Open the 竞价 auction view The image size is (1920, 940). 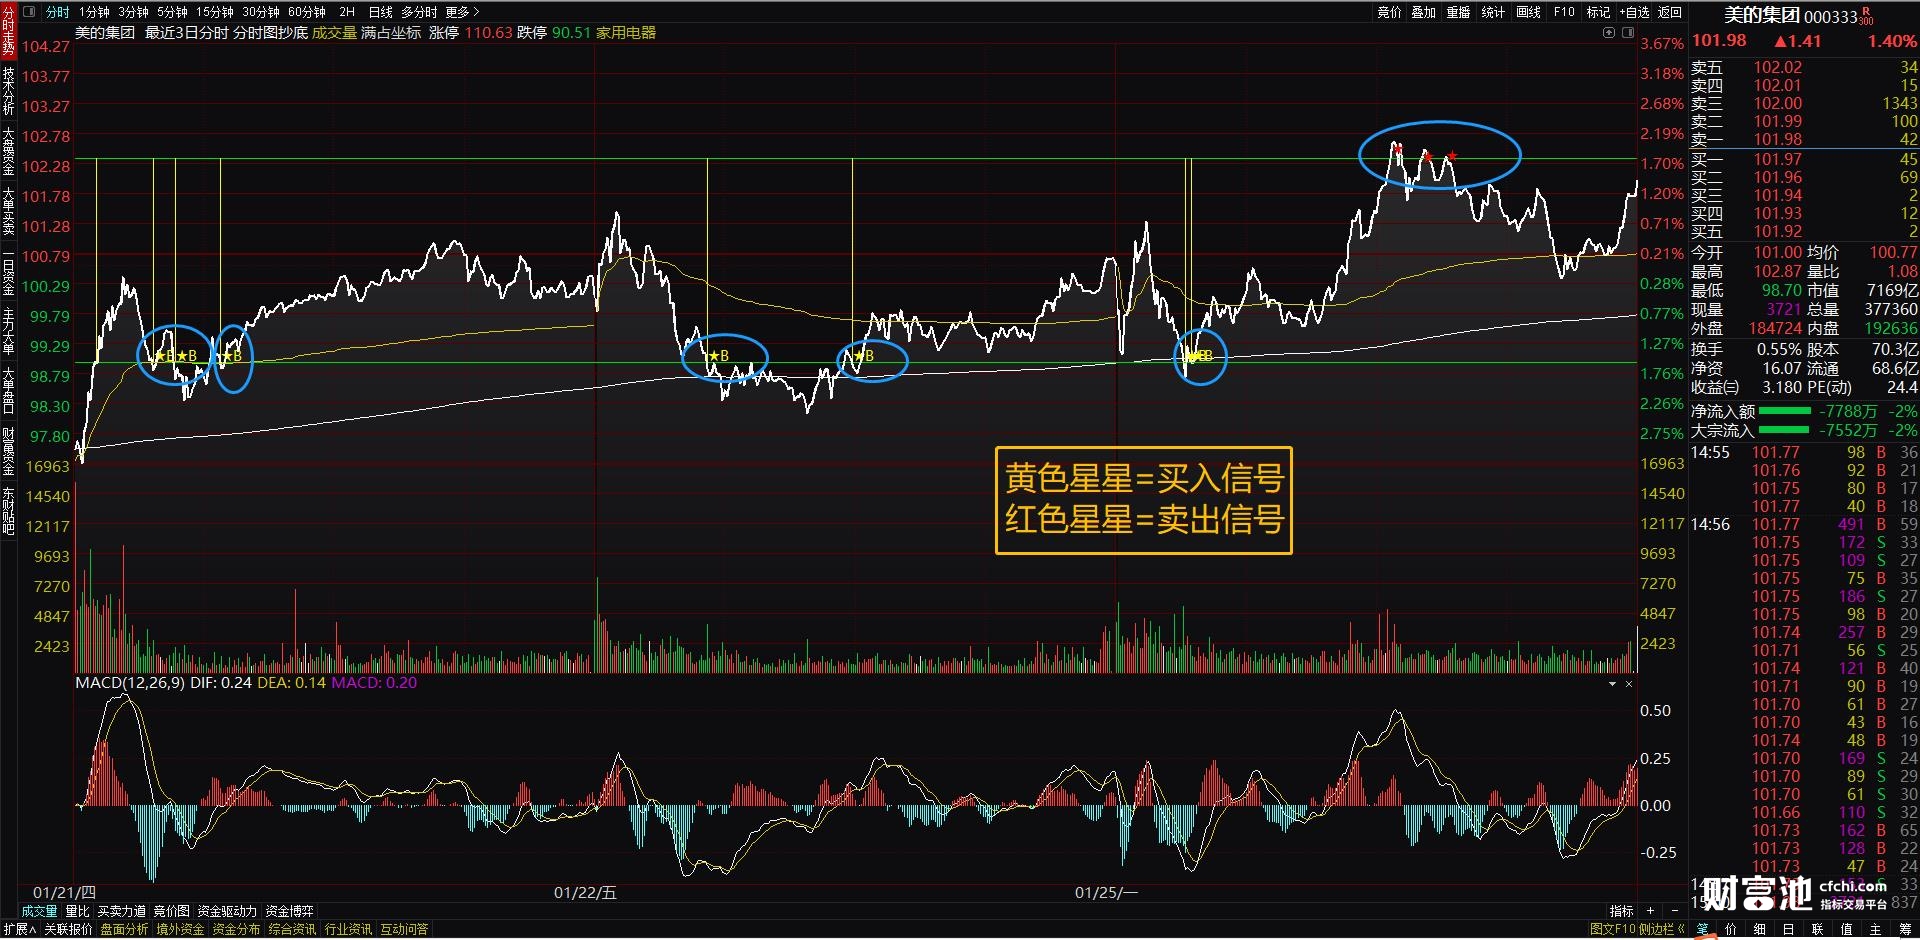click(x=1389, y=12)
